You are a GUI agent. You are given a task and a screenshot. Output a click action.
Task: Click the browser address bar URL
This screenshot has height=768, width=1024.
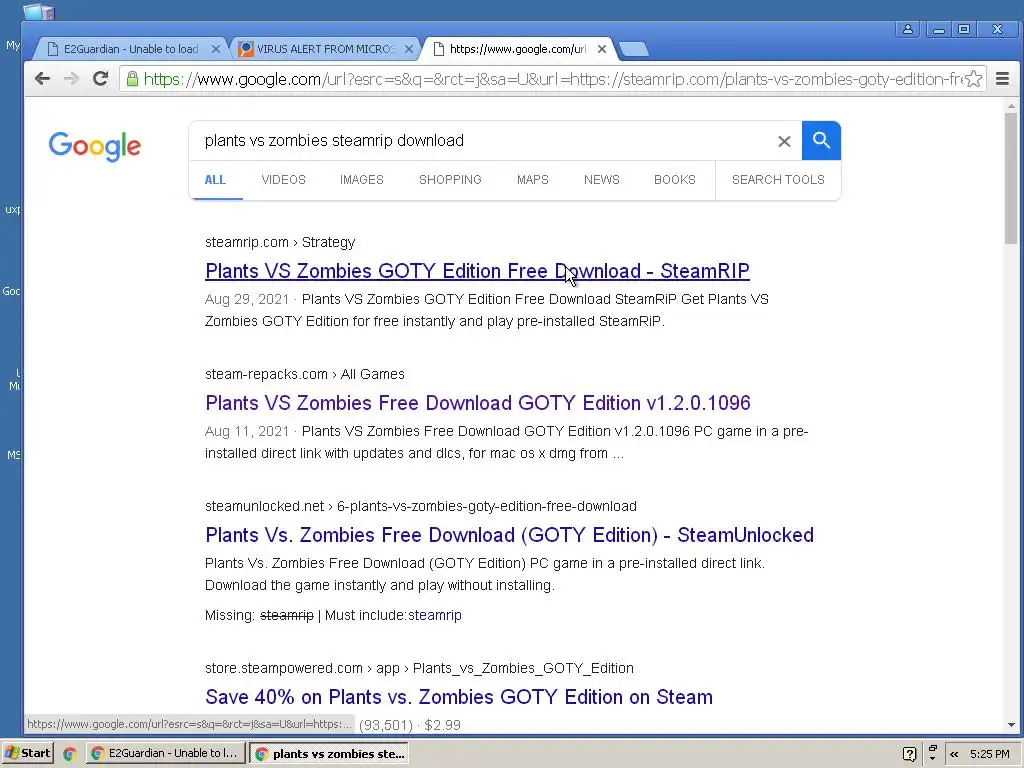pyautogui.click(x=552, y=79)
